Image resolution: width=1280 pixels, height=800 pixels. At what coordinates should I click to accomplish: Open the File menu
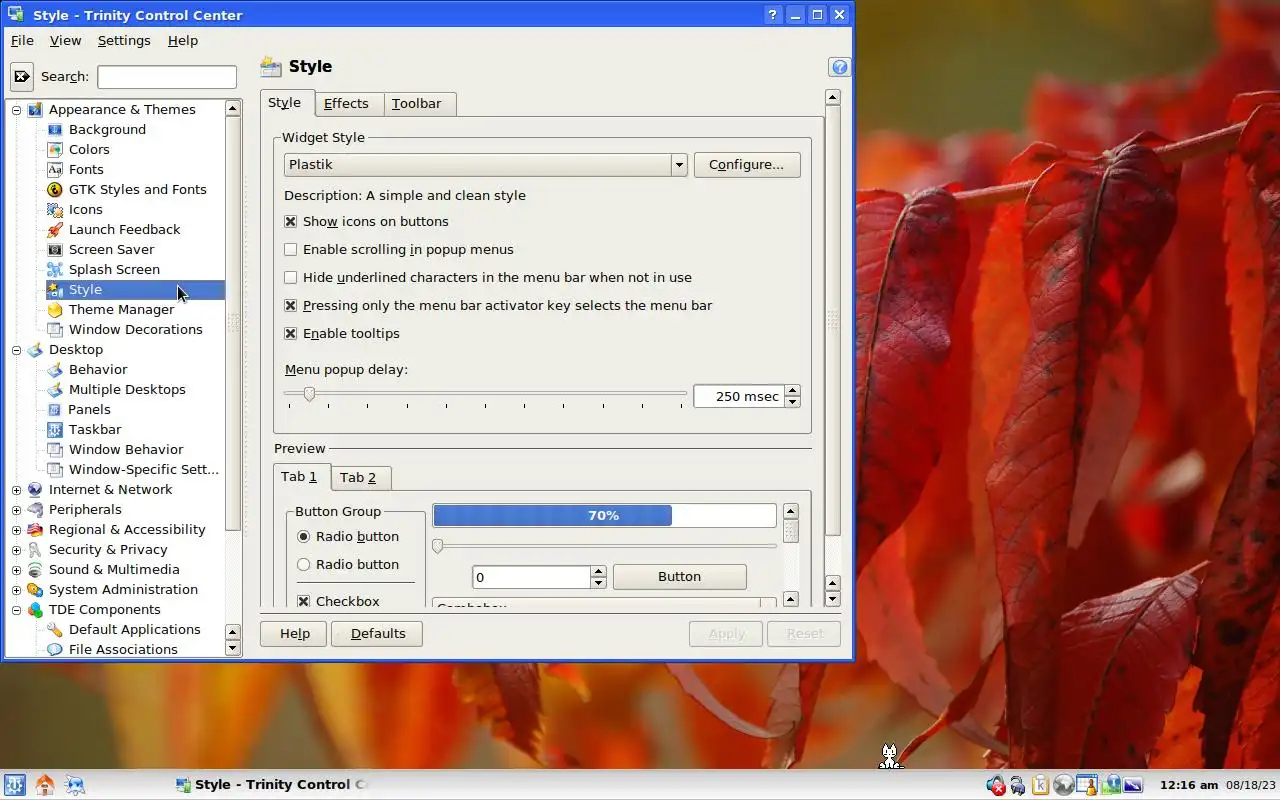coord(22,41)
